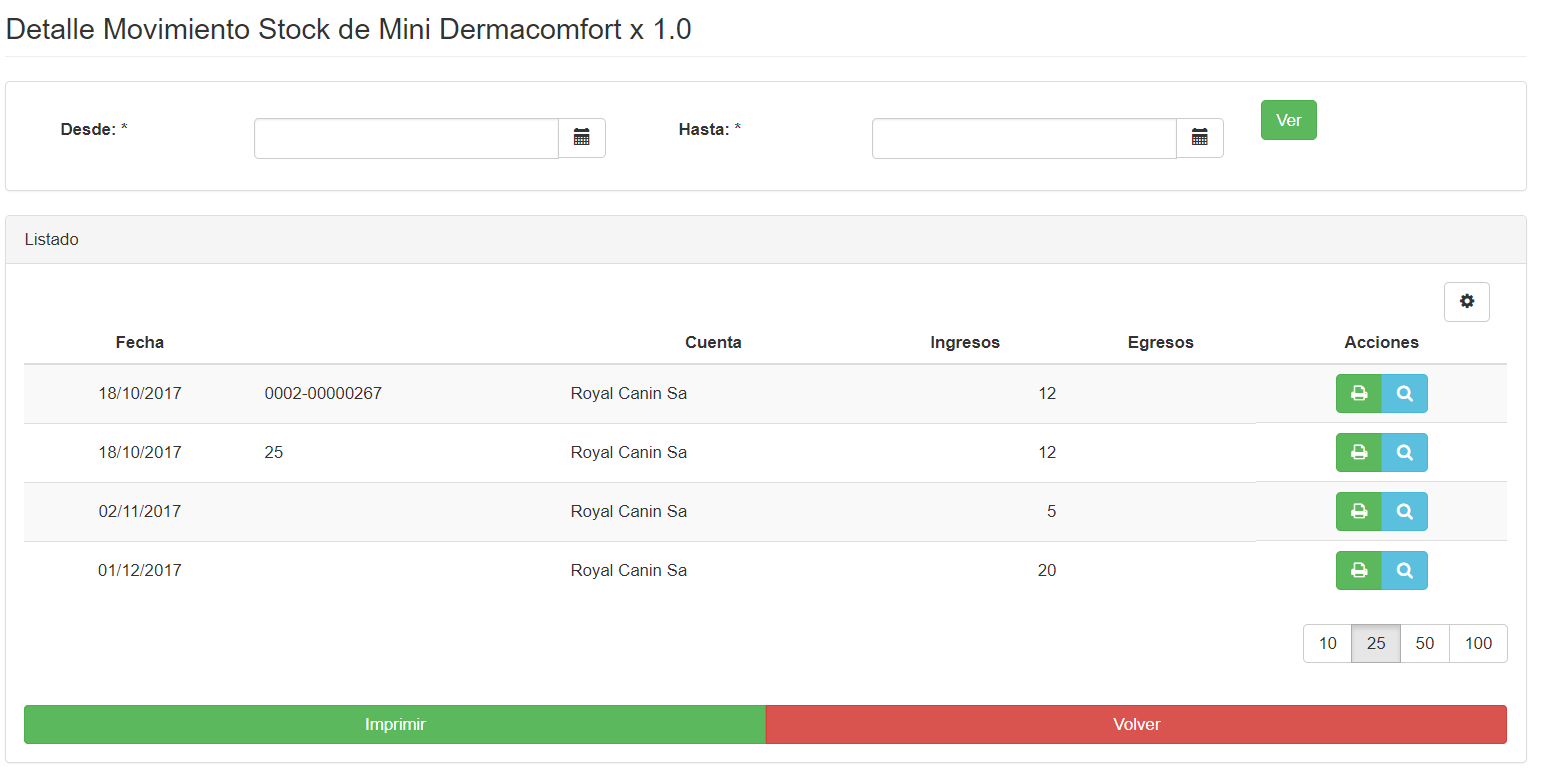1541x776 pixels.
Task: Click the Listado panel heading
Action: coord(766,240)
